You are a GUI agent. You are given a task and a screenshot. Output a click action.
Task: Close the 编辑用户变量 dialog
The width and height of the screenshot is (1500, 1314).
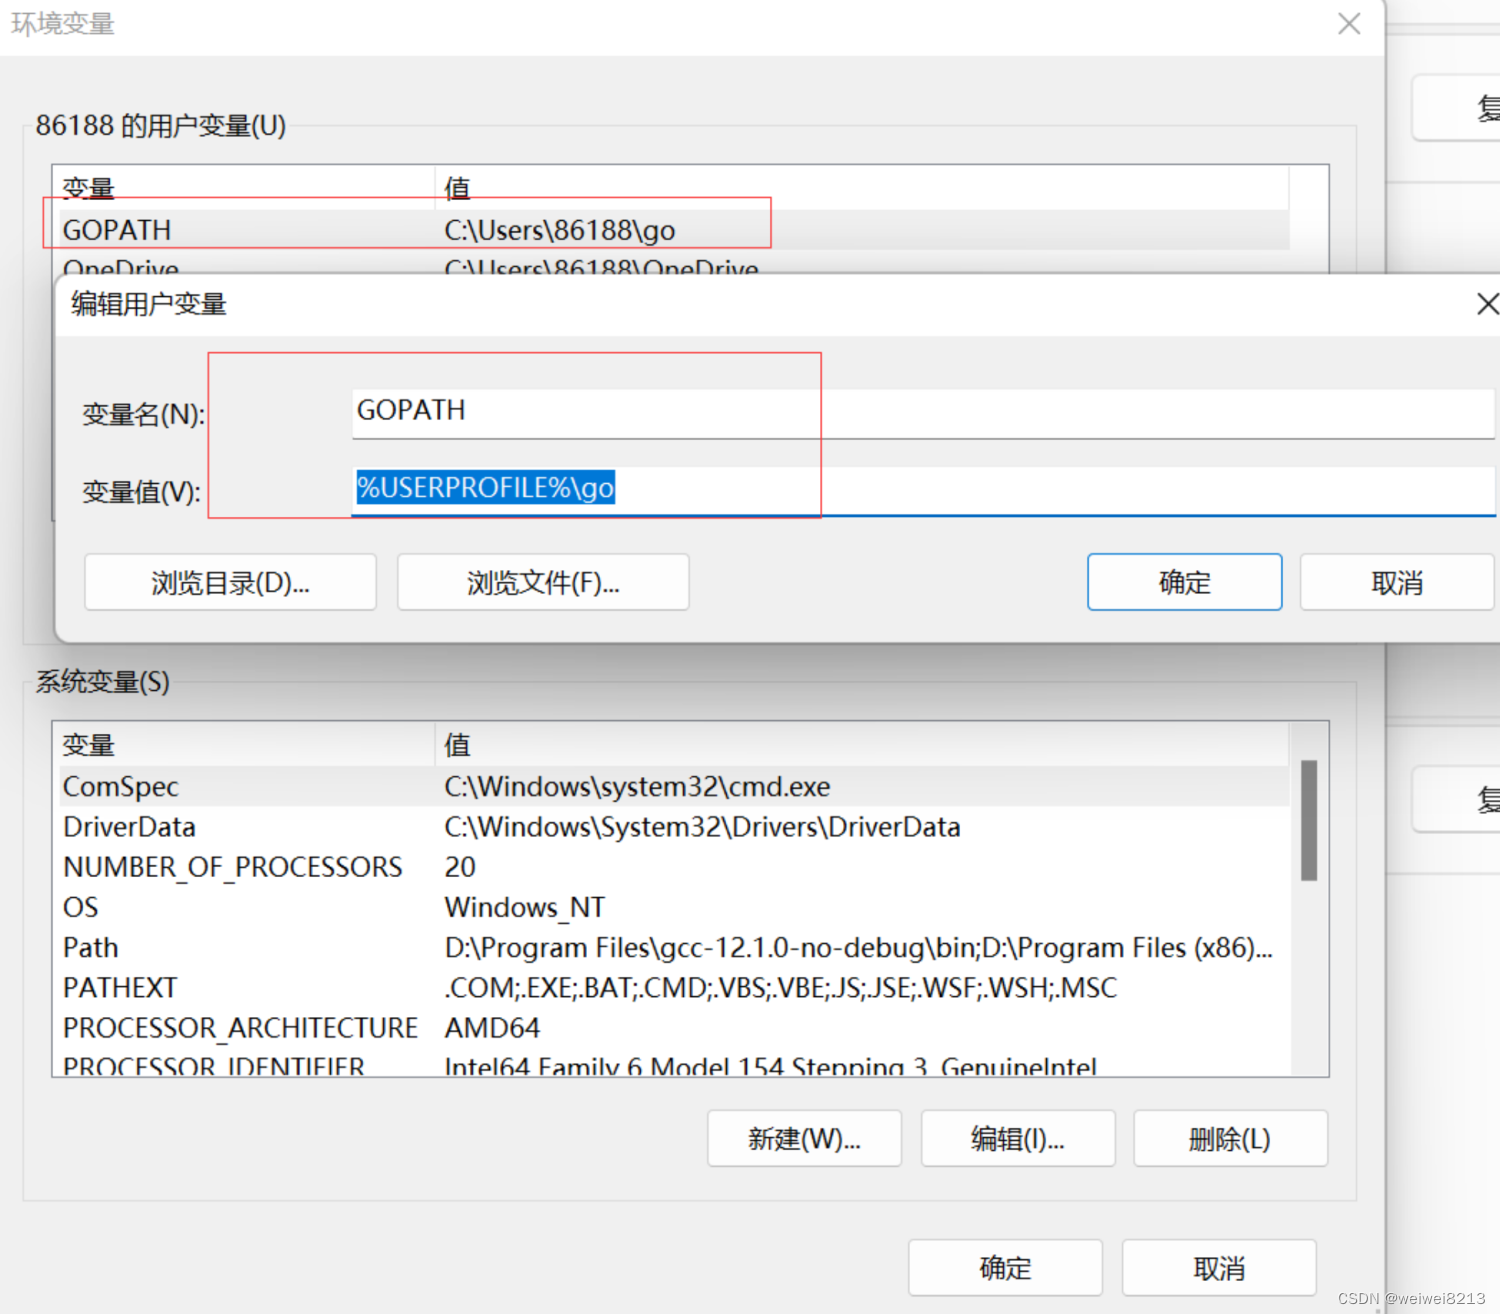coord(1487,304)
